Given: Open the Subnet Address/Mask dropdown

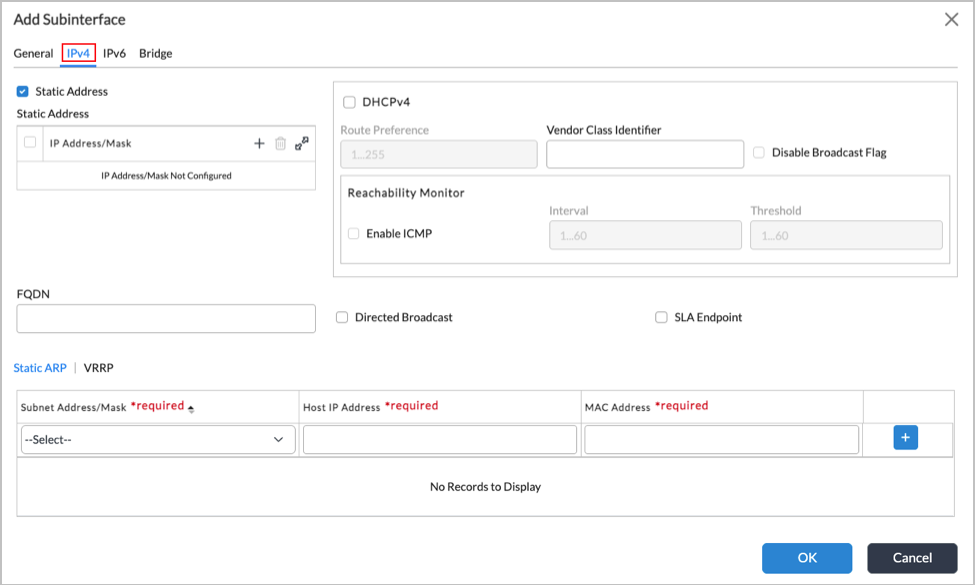Looking at the screenshot, I should point(157,440).
